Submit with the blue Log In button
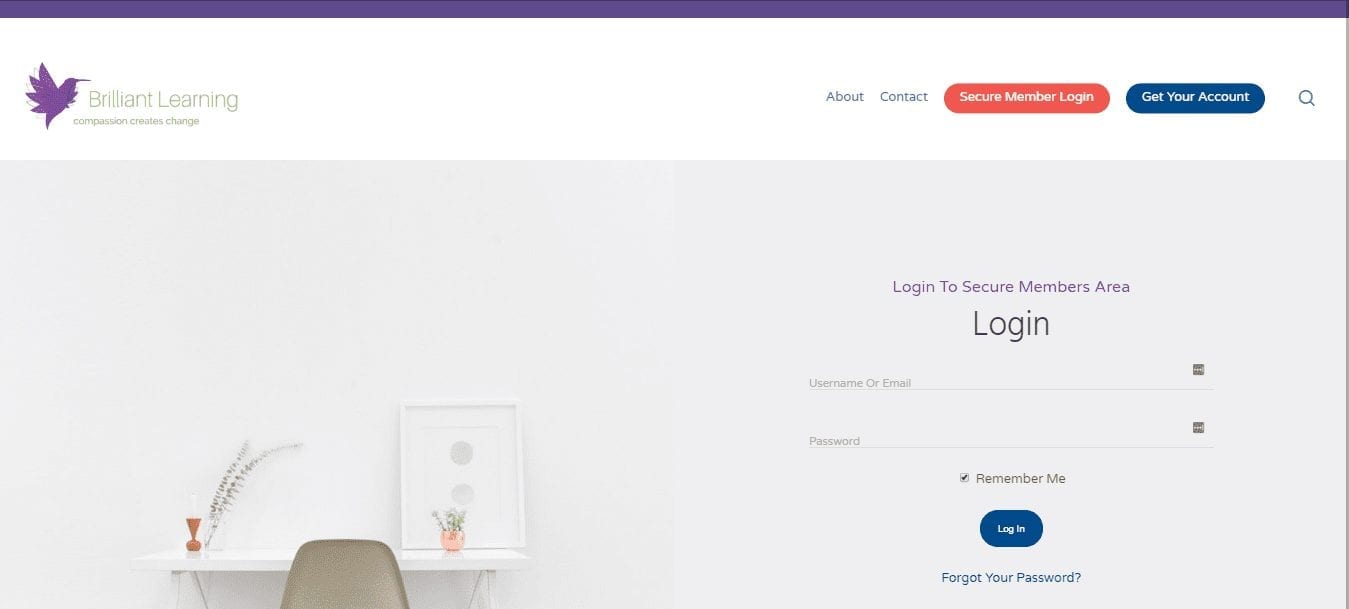Screen dimensions: 1349x609 1011,529
